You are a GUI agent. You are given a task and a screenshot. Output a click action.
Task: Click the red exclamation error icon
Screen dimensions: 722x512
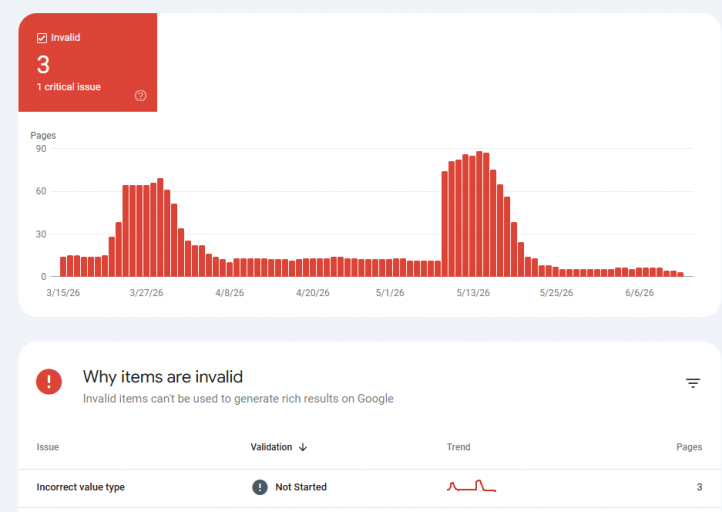49,382
